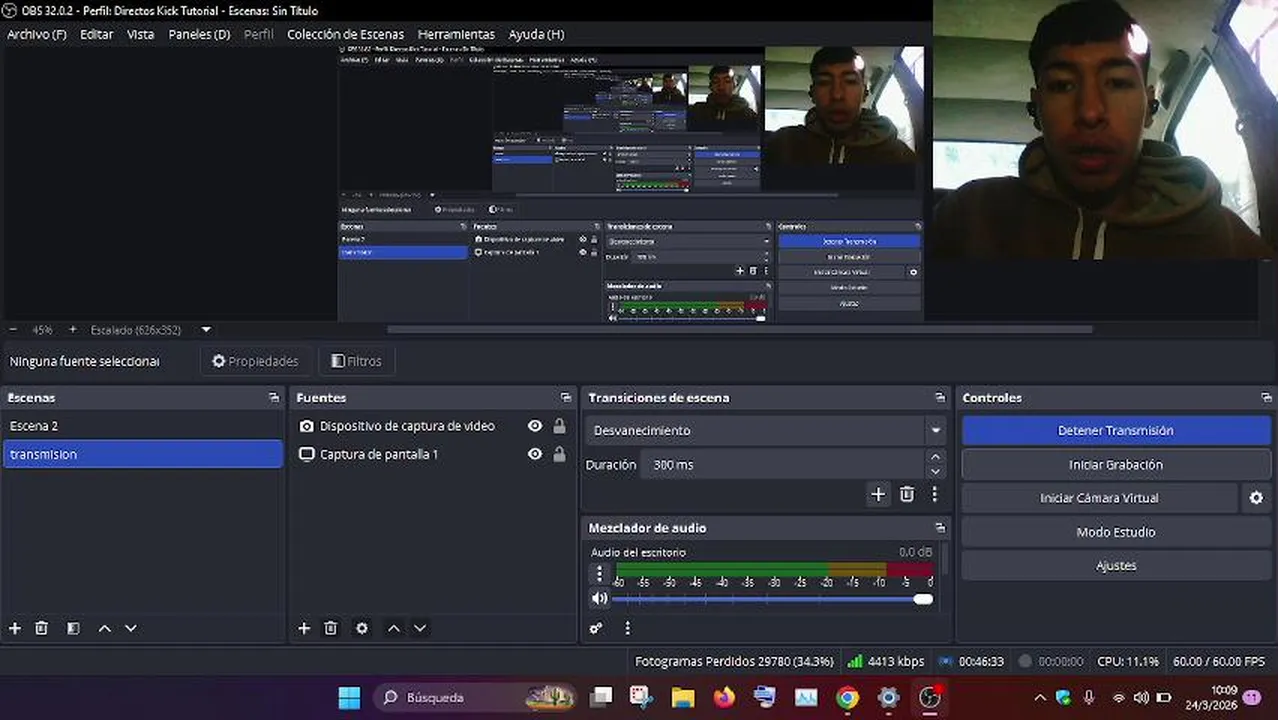Increase transition duration with up arrow
The height and width of the screenshot is (720, 1278).
pyautogui.click(x=935, y=457)
